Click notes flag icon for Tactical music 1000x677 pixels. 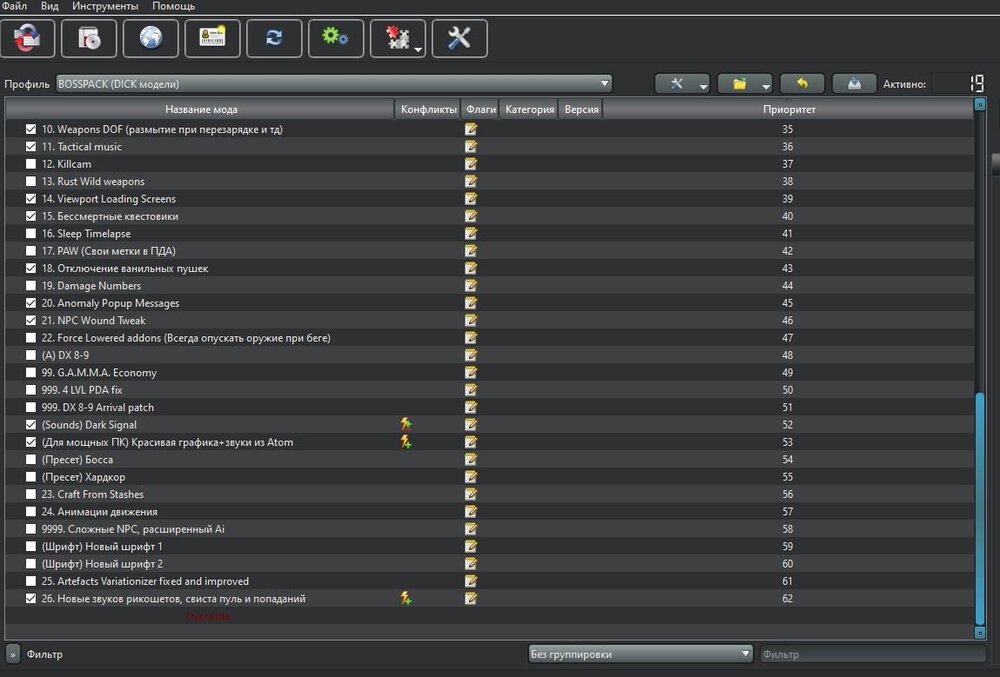click(x=471, y=147)
